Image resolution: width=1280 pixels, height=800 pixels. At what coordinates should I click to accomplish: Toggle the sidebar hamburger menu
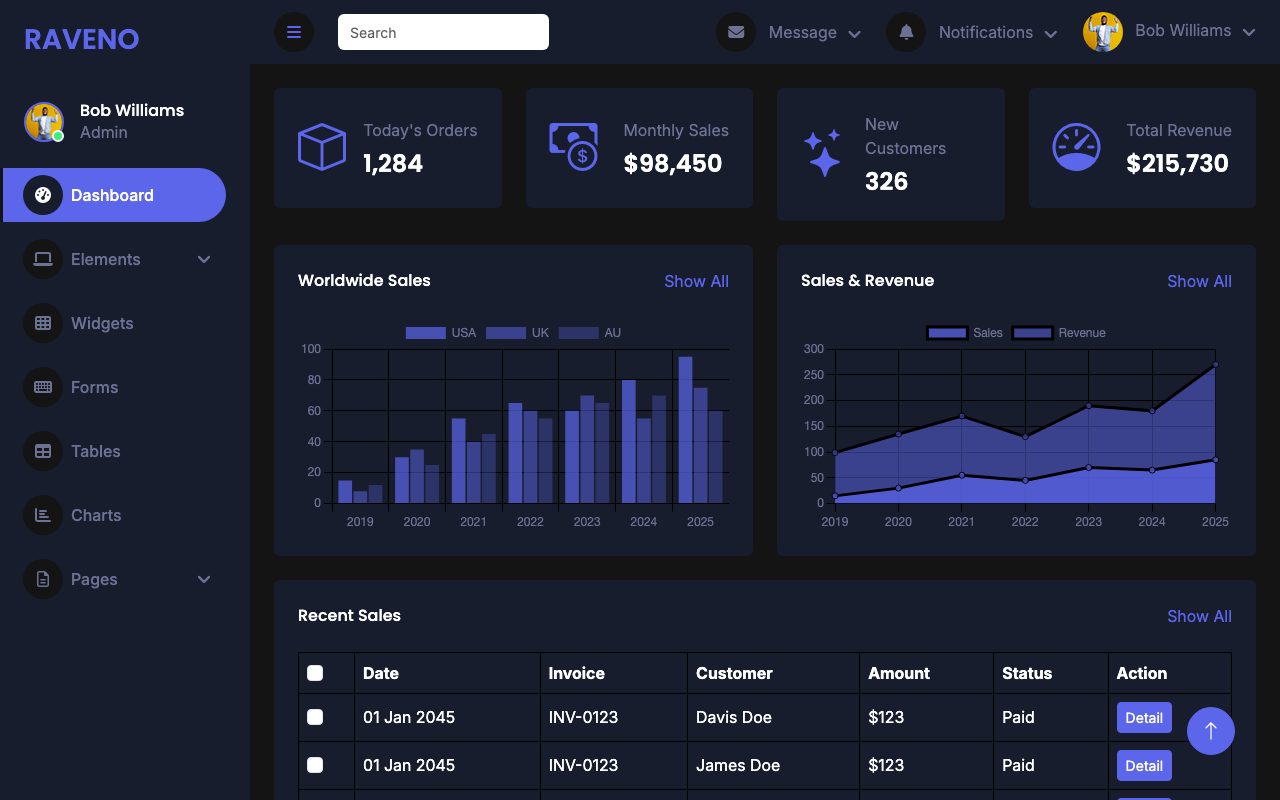(x=294, y=32)
